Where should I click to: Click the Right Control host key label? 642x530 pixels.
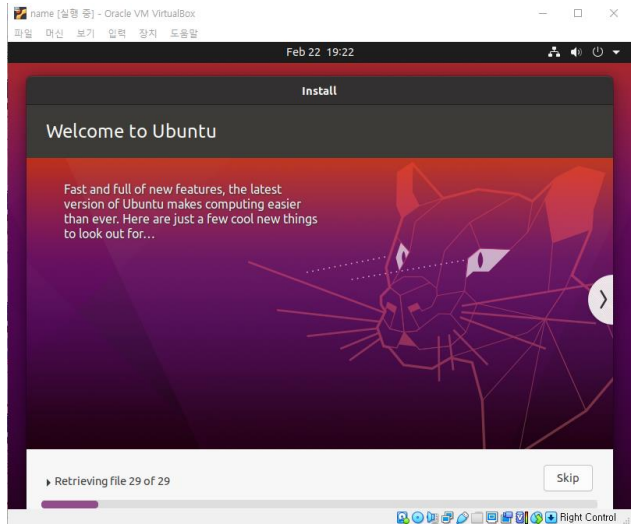click(x=588, y=517)
